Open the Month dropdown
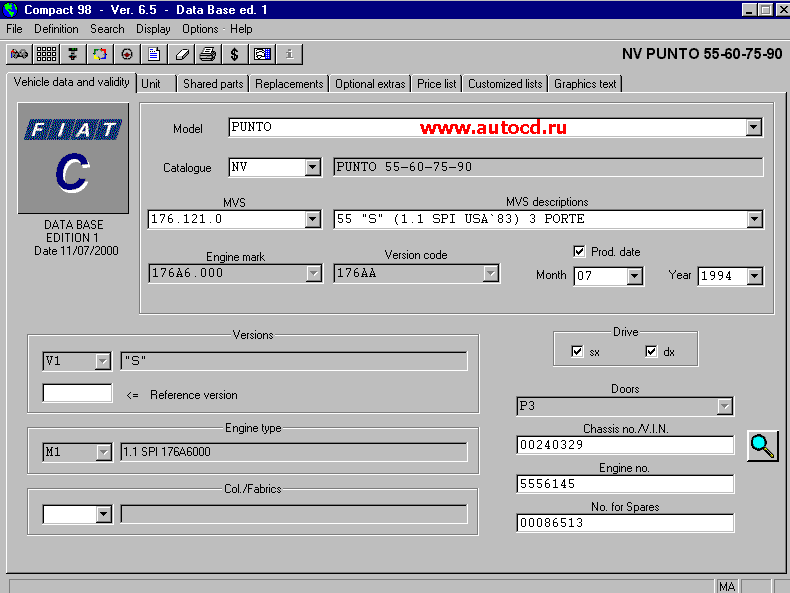The width and height of the screenshot is (790, 593). [634, 276]
